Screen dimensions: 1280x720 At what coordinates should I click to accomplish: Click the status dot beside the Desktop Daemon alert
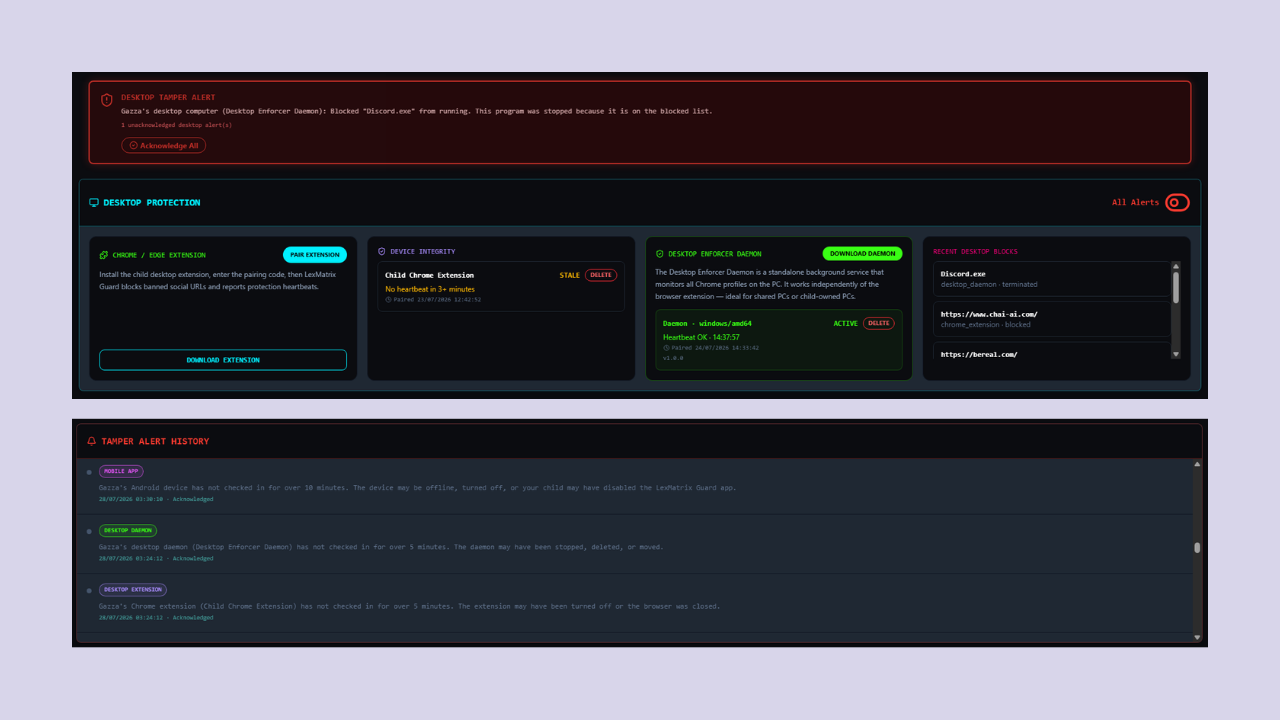pyautogui.click(x=89, y=531)
